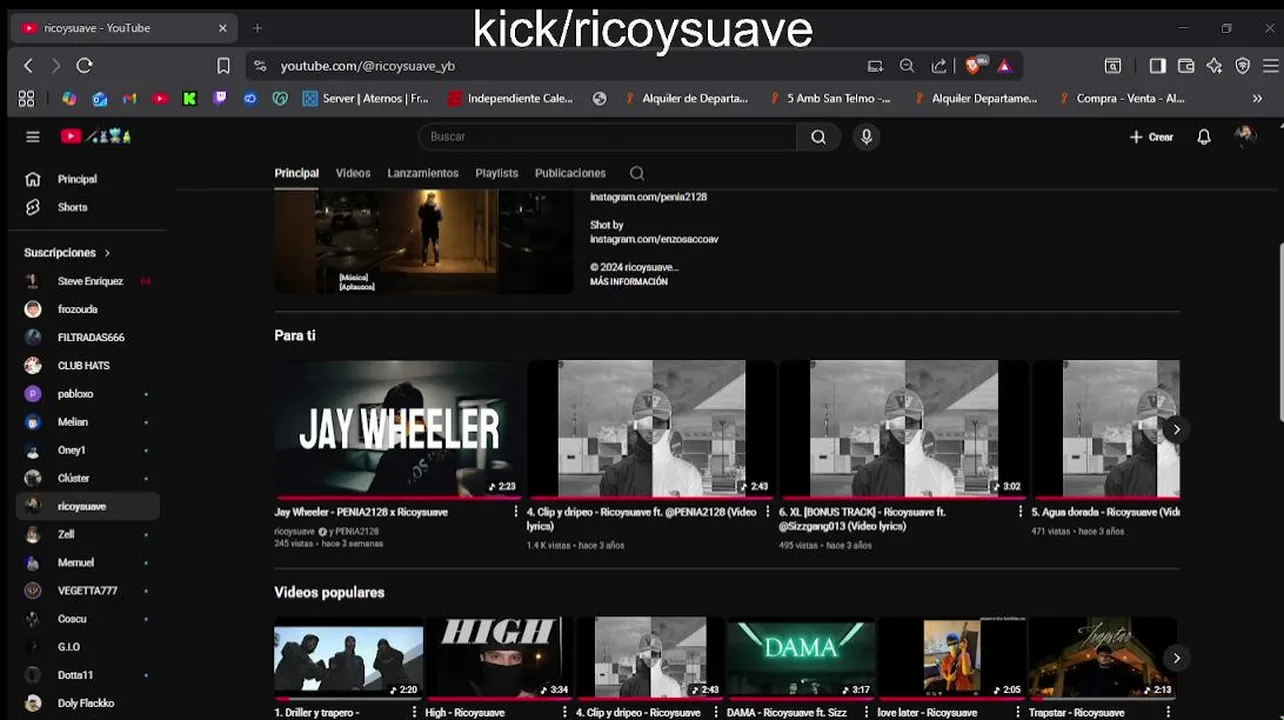
Task: Show more Para ti videos with next arrow
Action: pyautogui.click(x=1176, y=430)
